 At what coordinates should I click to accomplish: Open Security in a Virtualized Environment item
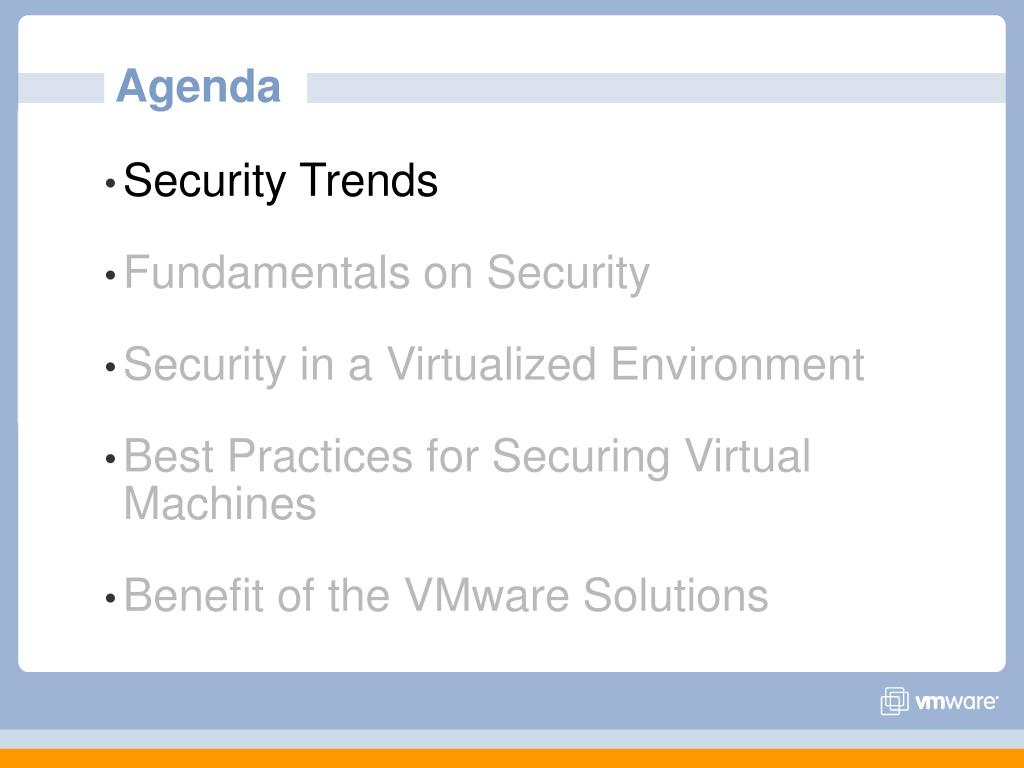pos(494,364)
